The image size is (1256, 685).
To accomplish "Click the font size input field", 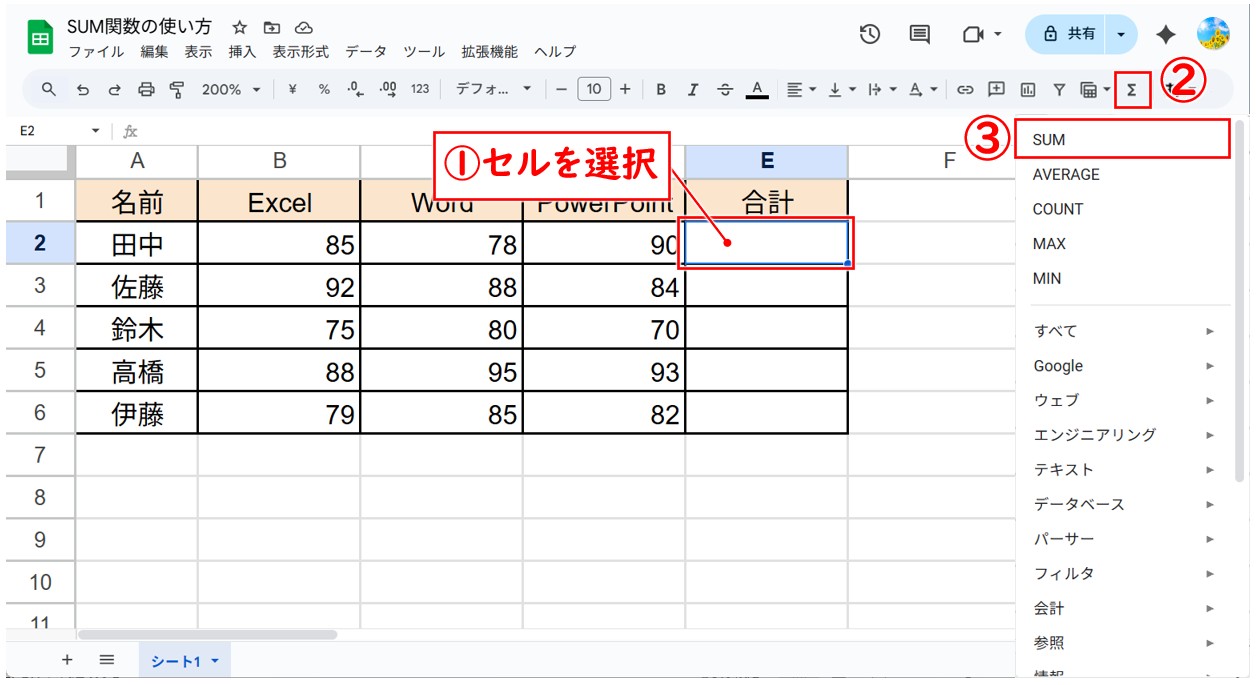I will point(593,90).
